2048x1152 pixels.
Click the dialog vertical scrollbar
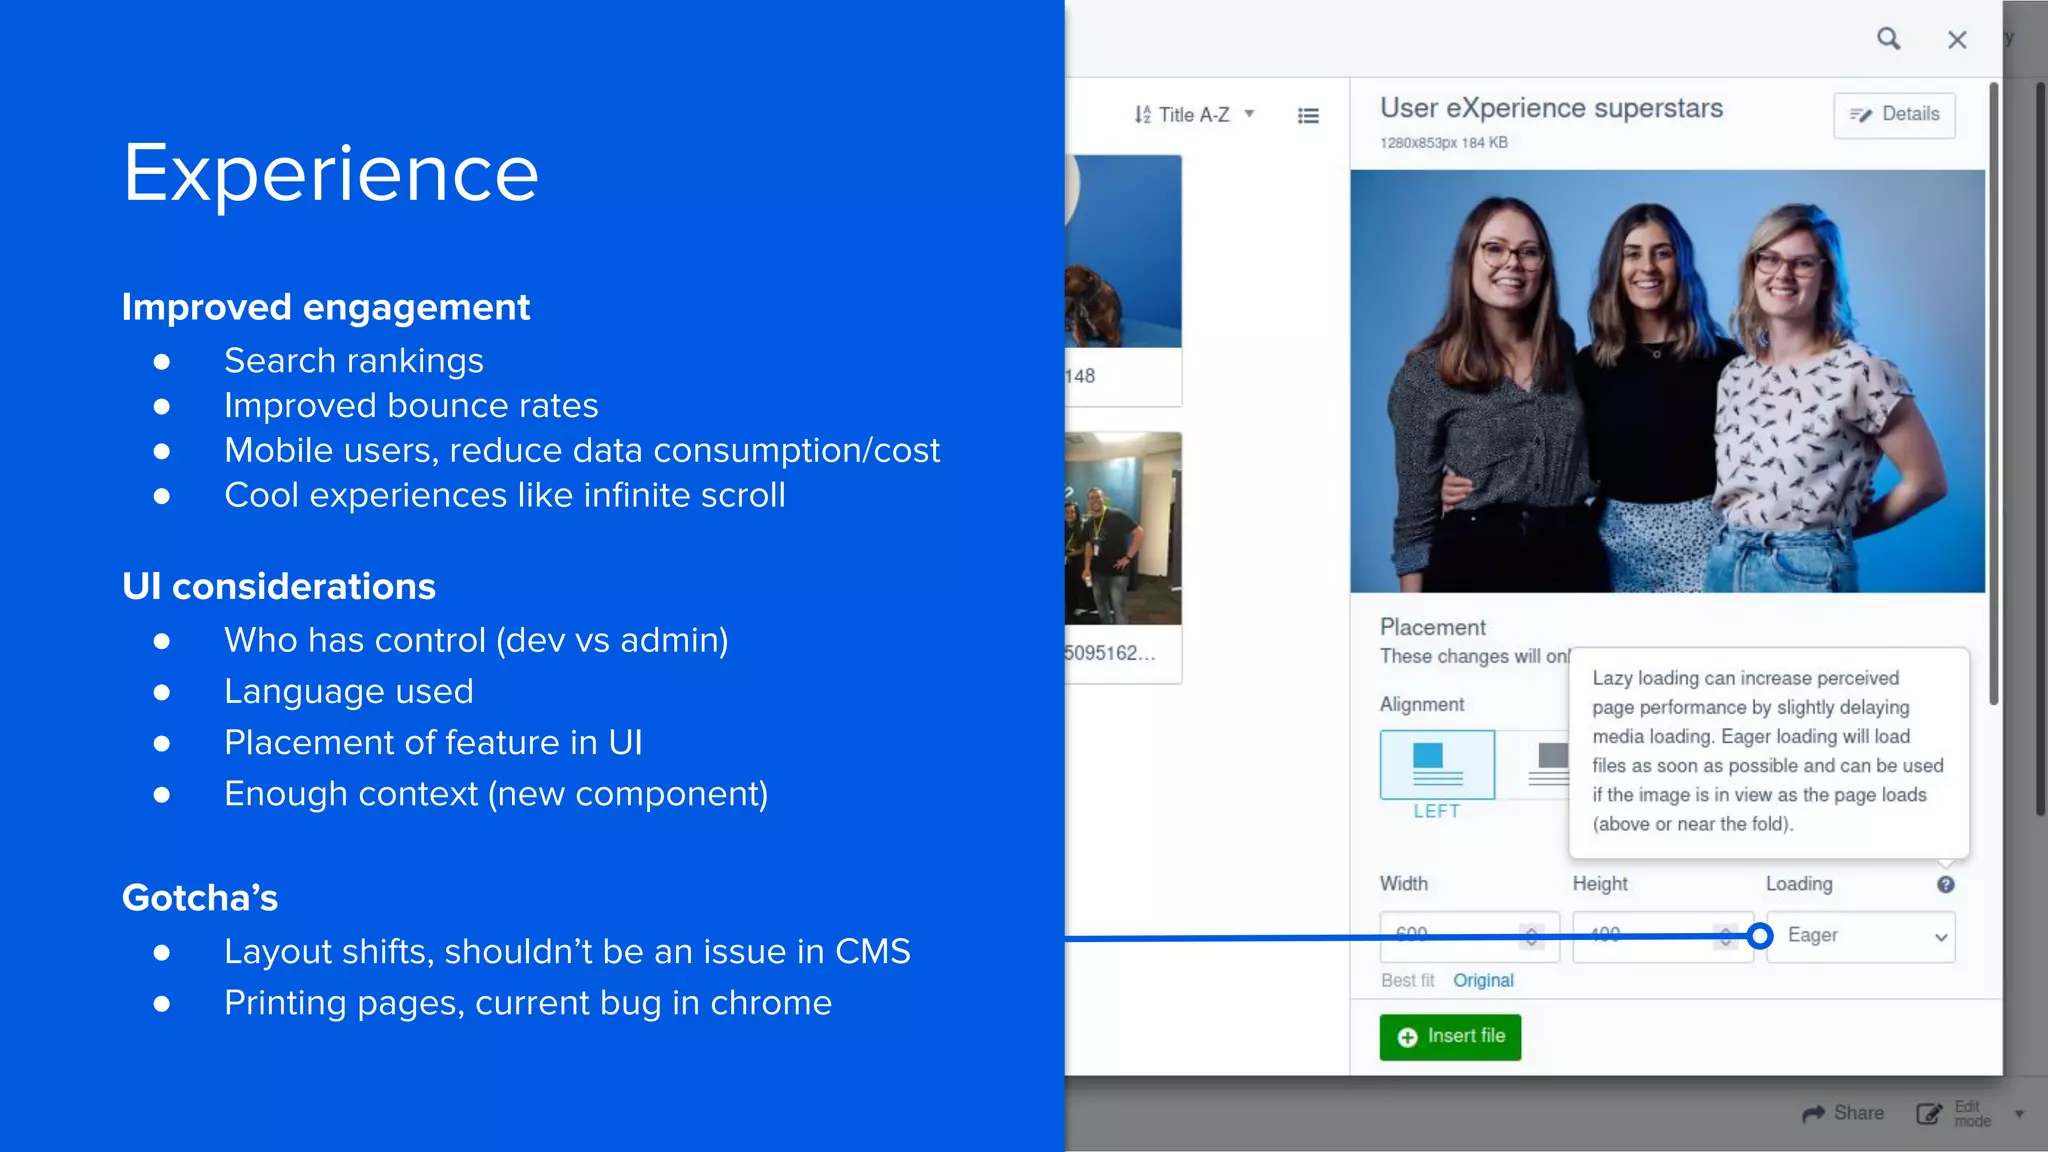[x=1993, y=393]
